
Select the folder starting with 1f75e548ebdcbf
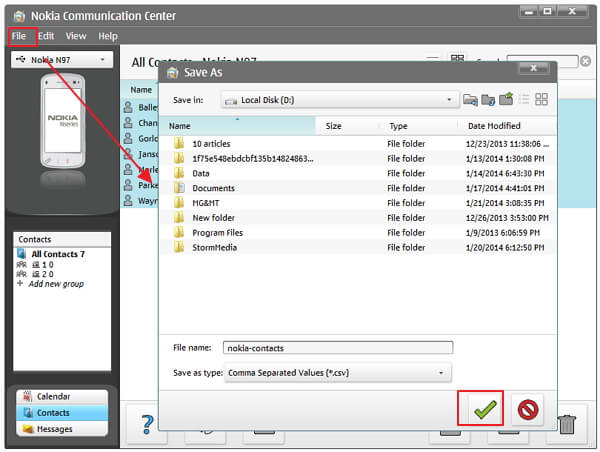click(253, 158)
